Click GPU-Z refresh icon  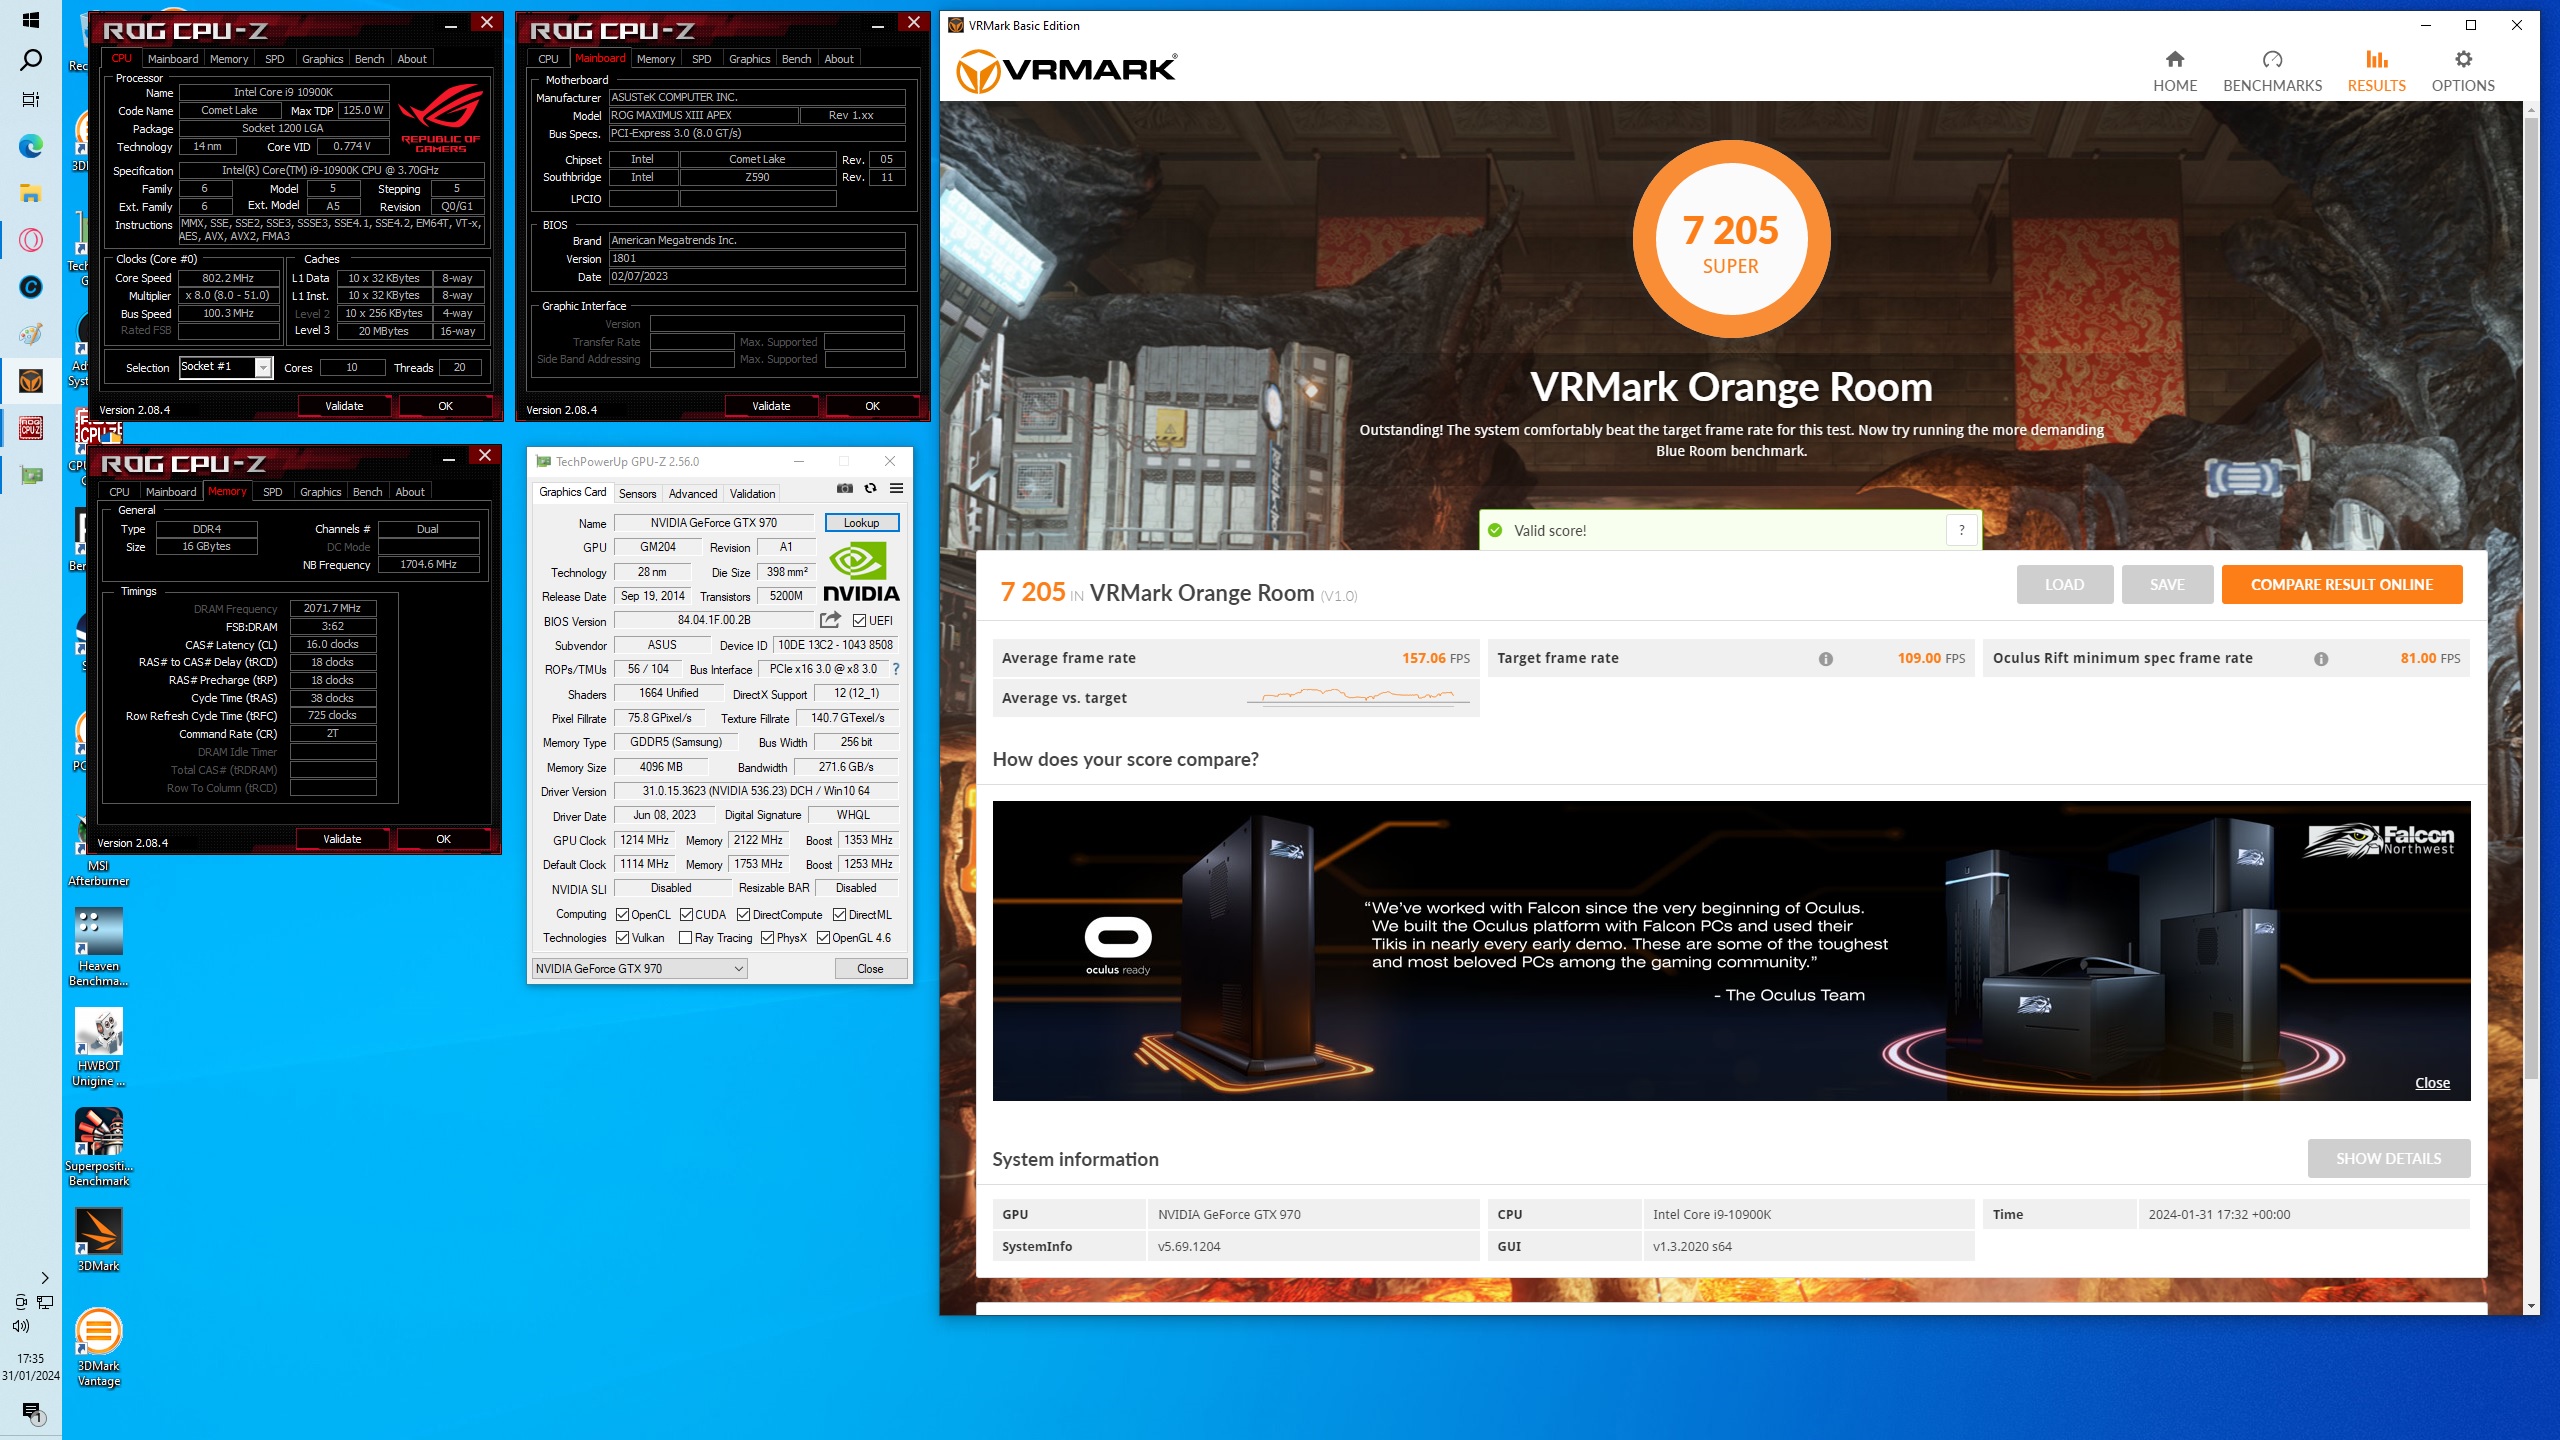870,489
